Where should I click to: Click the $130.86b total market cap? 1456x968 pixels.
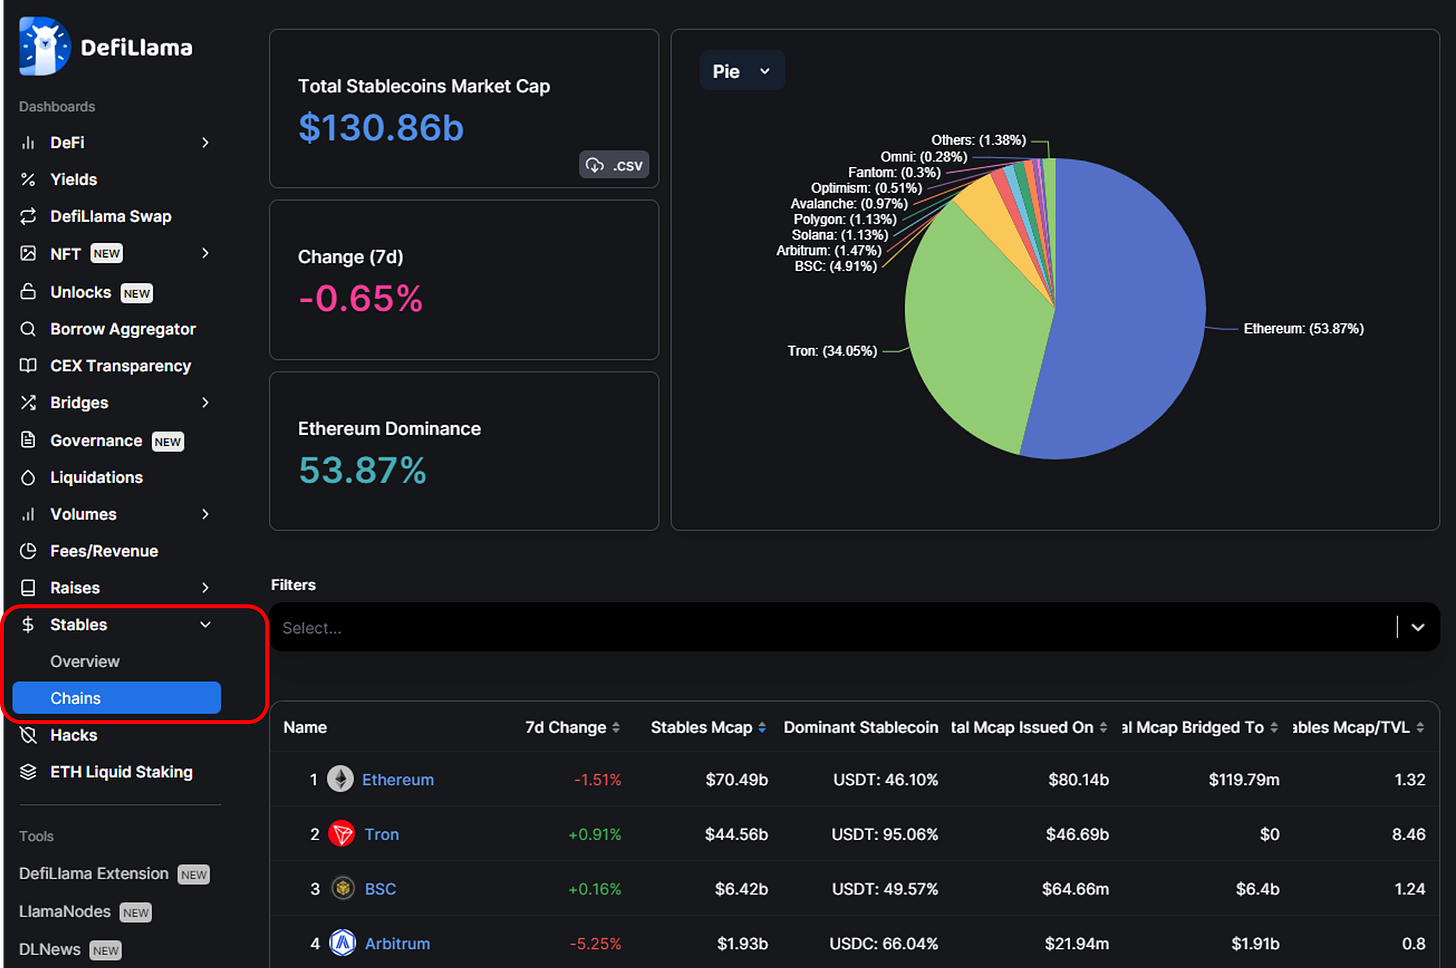pyautogui.click(x=381, y=128)
